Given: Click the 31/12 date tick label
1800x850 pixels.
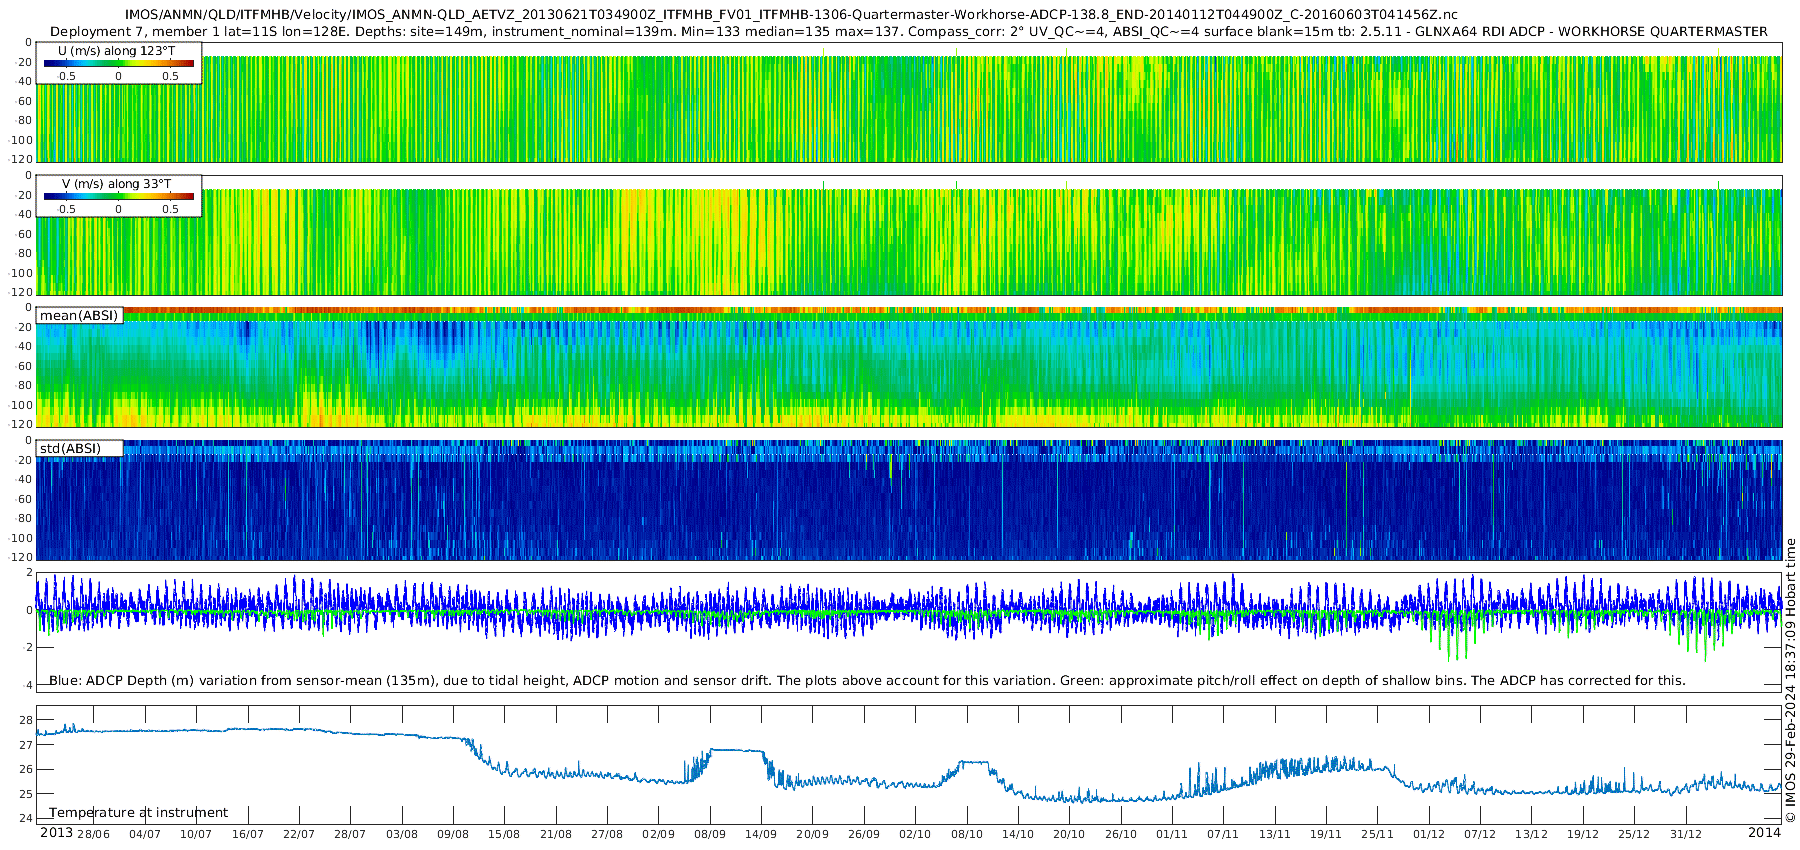Looking at the screenshot, I should click(x=1686, y=834).
